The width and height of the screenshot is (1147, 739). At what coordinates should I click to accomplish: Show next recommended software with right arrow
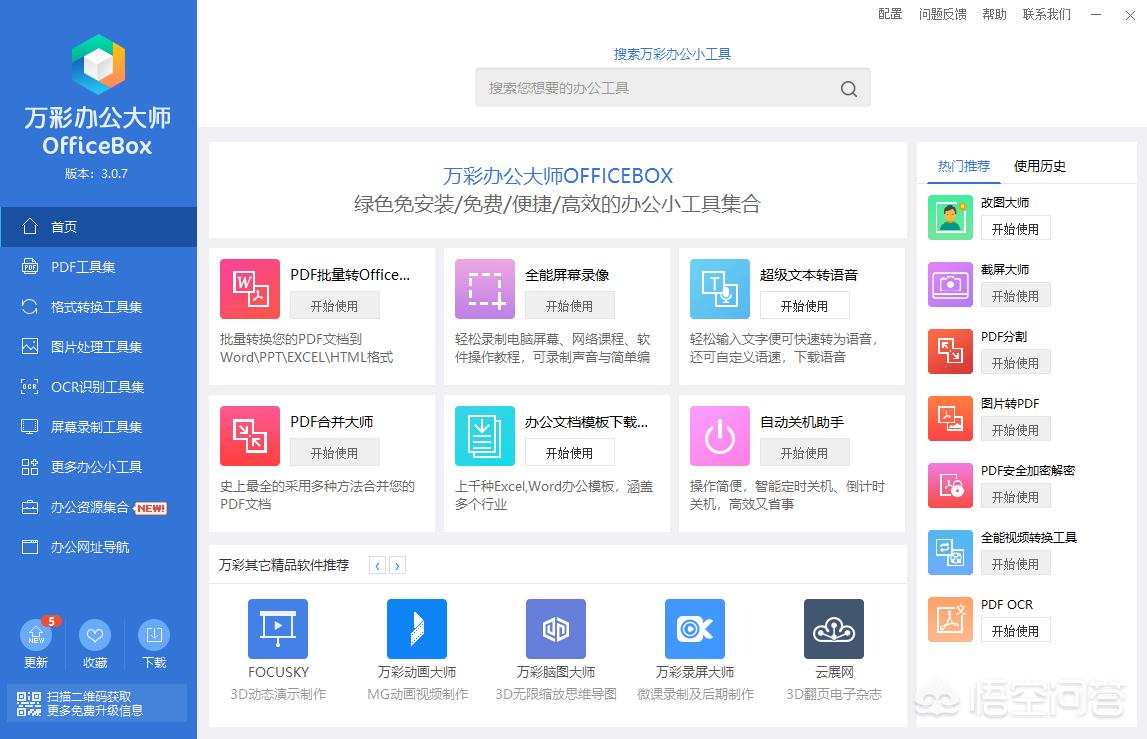pos(397,566)
